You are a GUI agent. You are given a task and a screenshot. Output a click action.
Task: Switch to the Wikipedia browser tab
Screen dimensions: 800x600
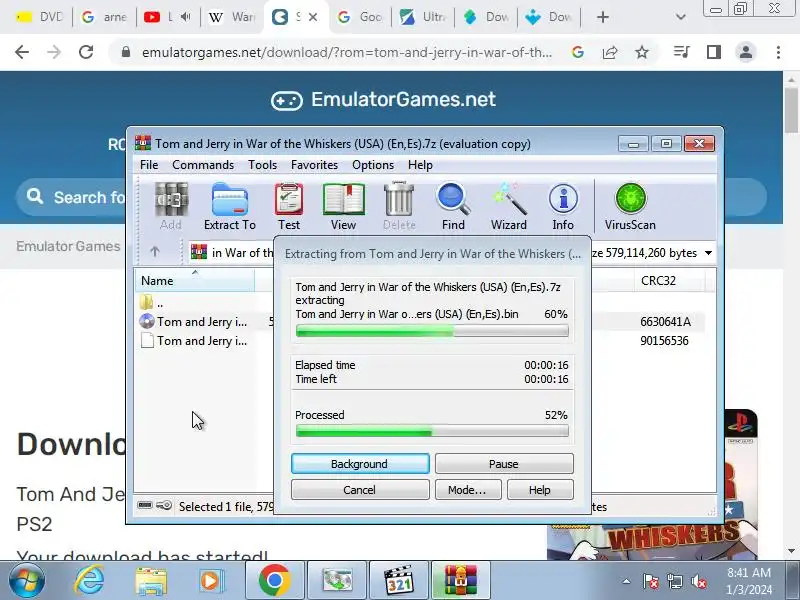point(233,17)
